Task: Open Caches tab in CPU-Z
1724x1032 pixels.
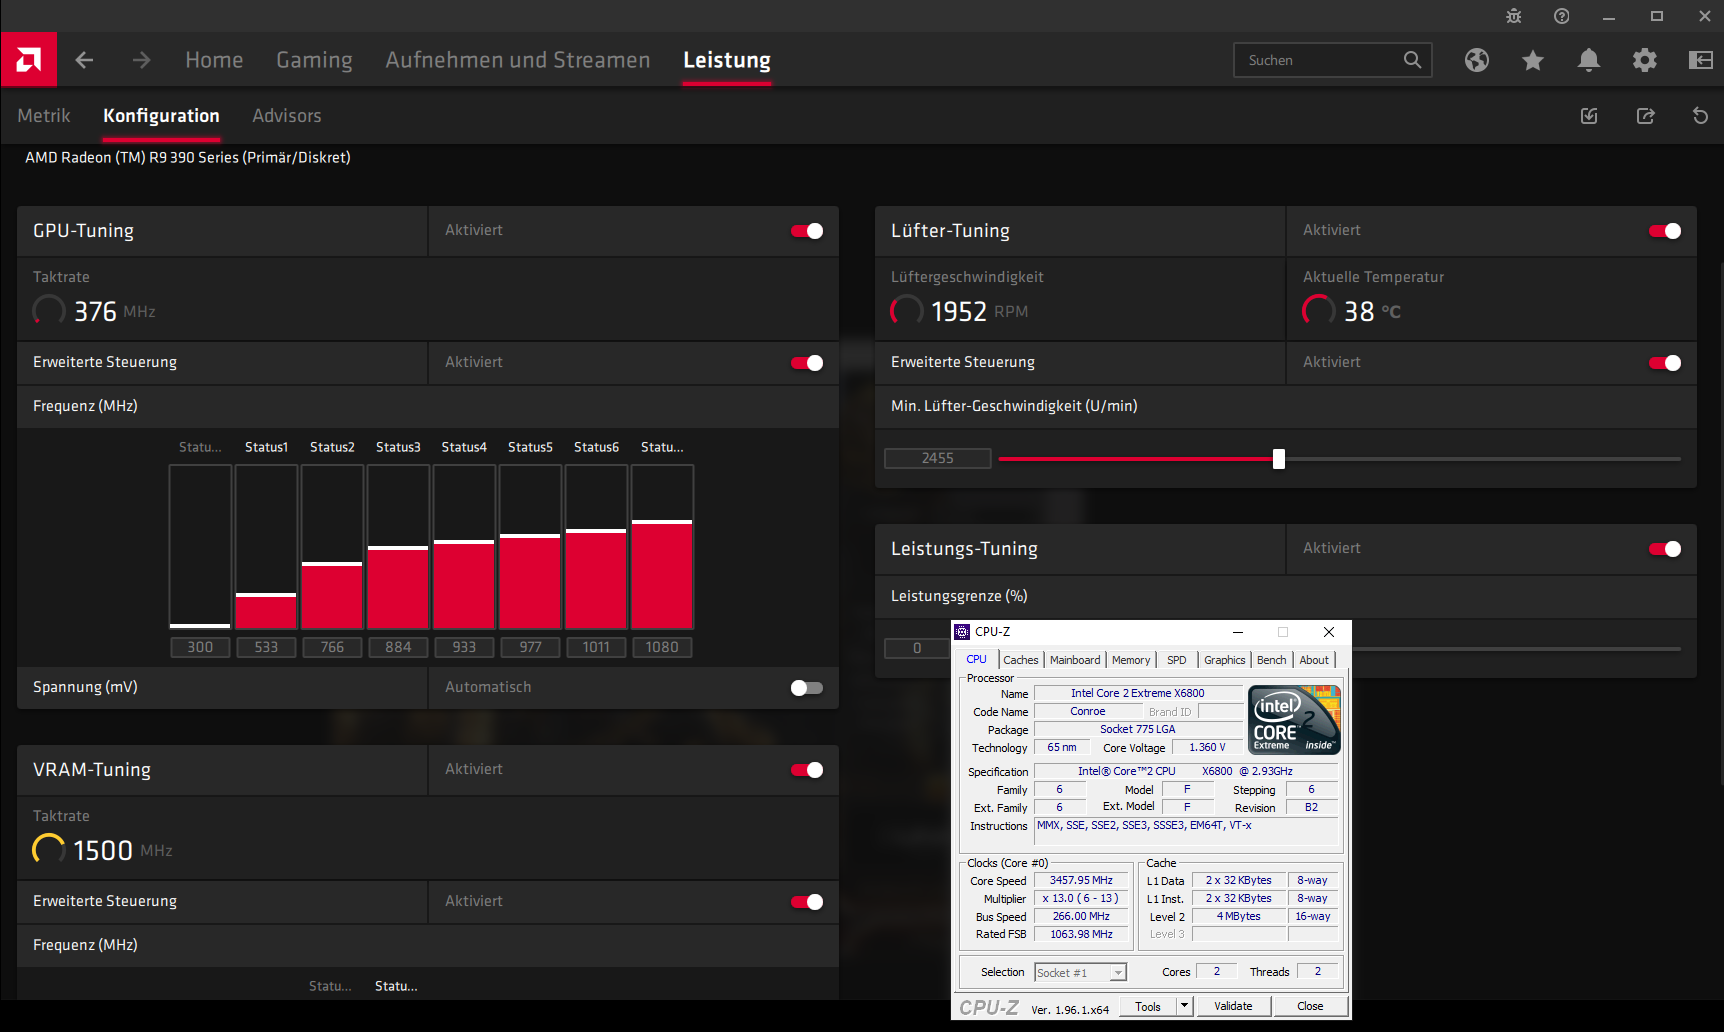Action: point(1021,660)
